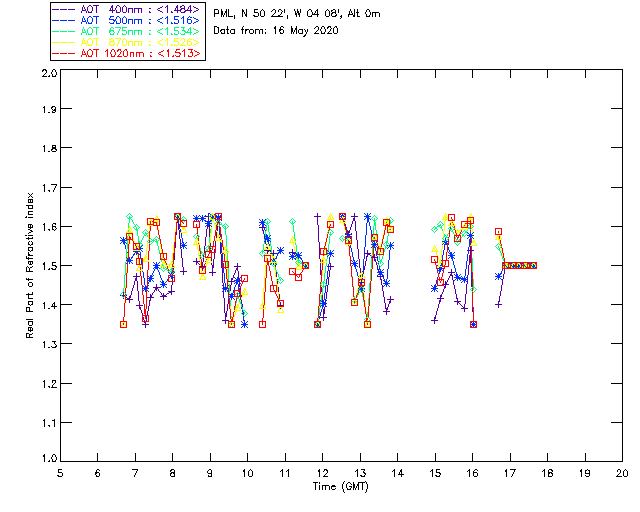Click the 'Data from: 16 May 2020' text

276,30
